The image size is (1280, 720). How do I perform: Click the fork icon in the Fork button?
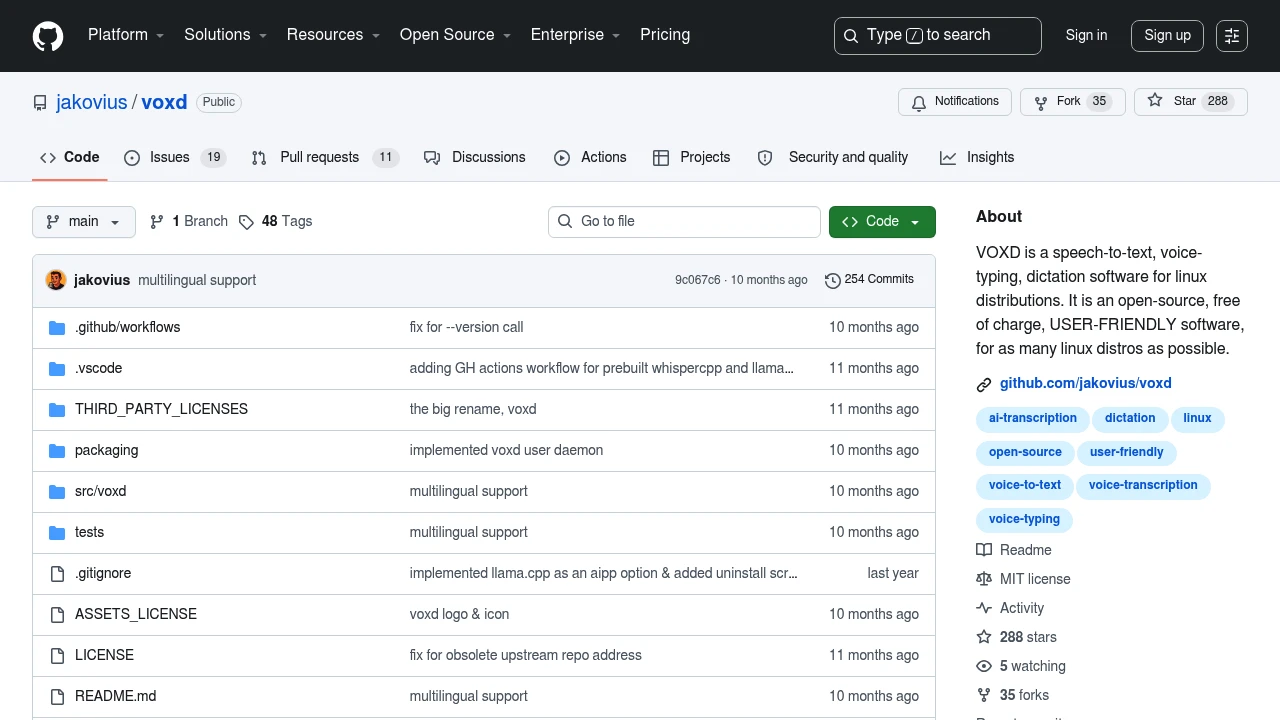click(1041, 102)
